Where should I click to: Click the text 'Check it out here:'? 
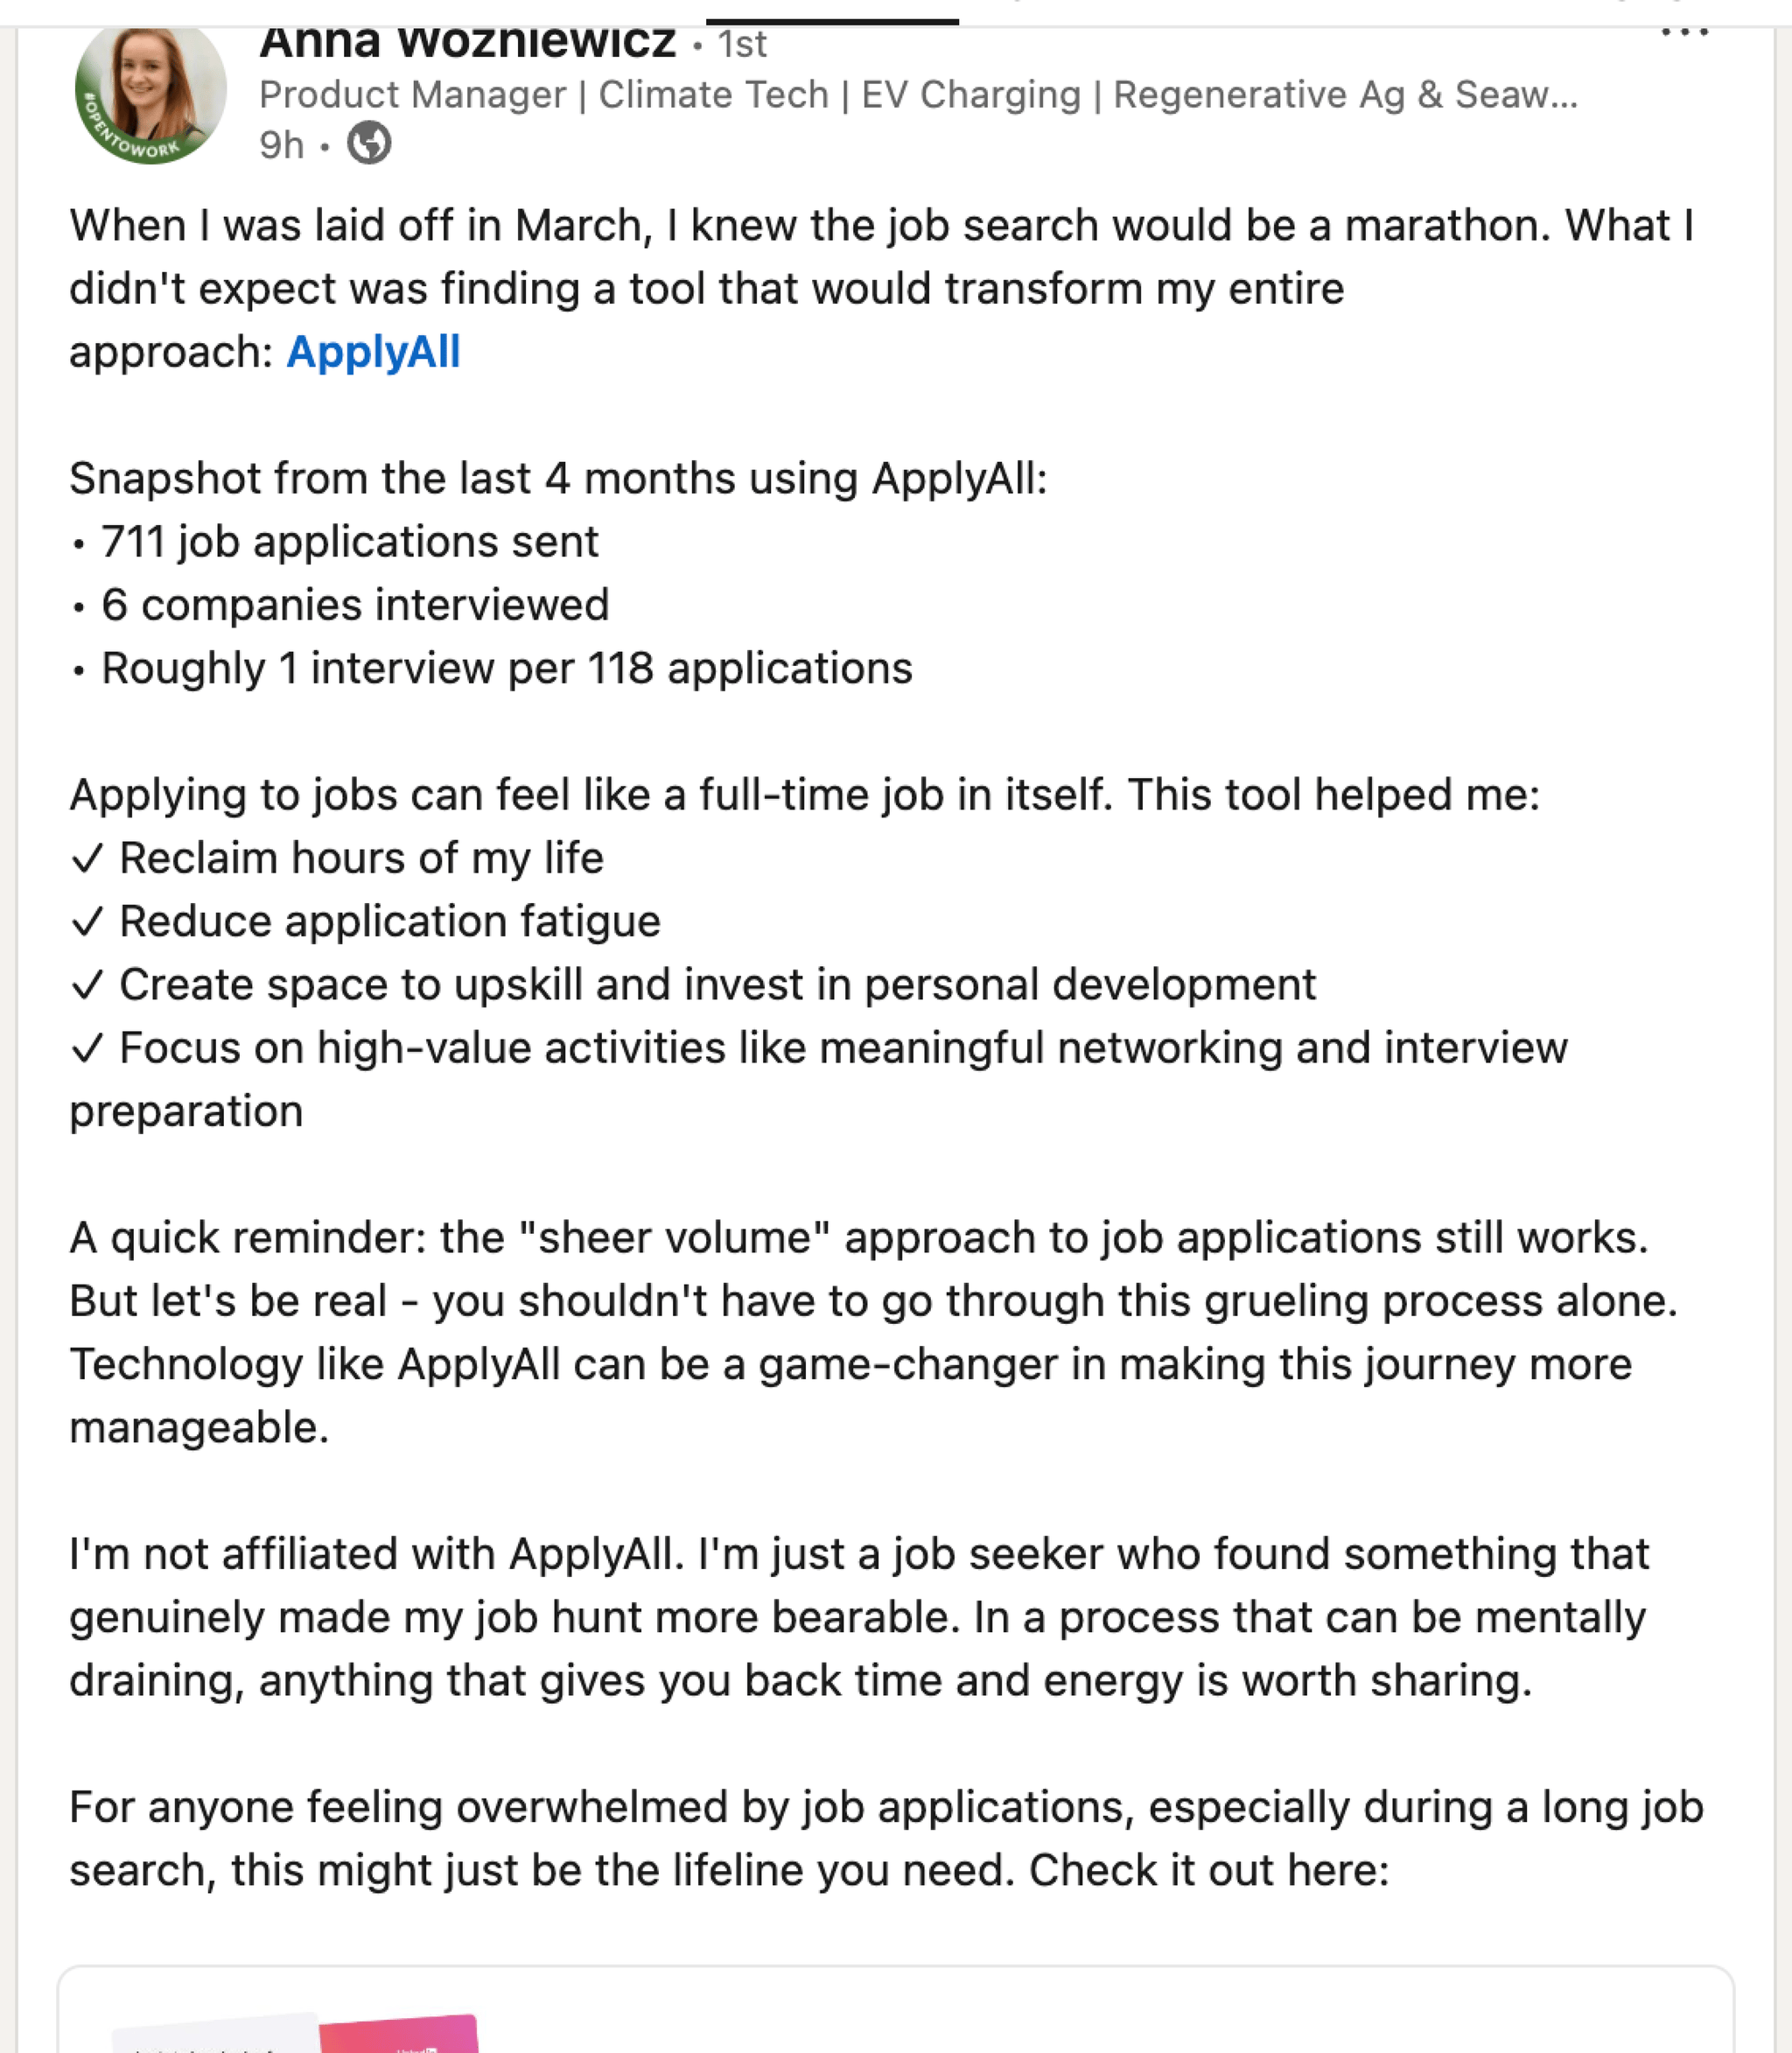click(1209, 1869)
